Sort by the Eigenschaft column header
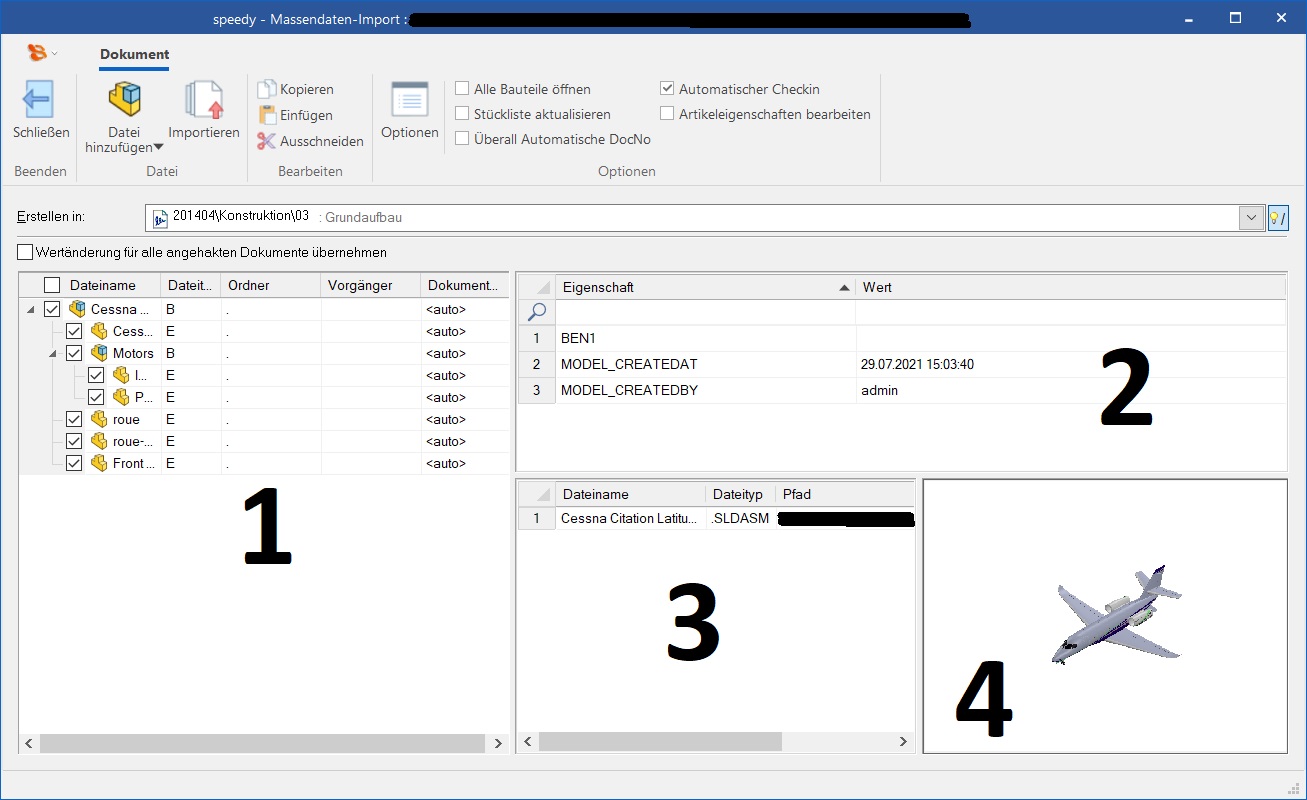 (700, 287)
